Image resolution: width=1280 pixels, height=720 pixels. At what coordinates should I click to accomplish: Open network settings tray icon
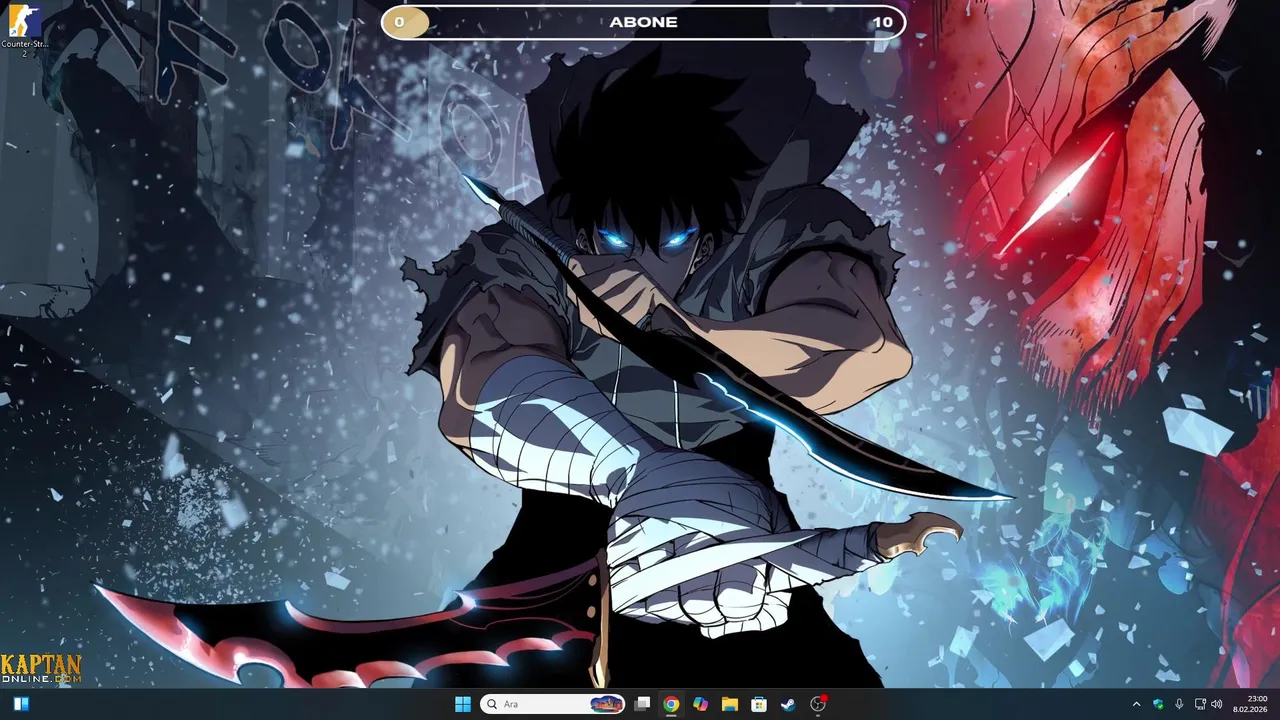pos(1200,704)
